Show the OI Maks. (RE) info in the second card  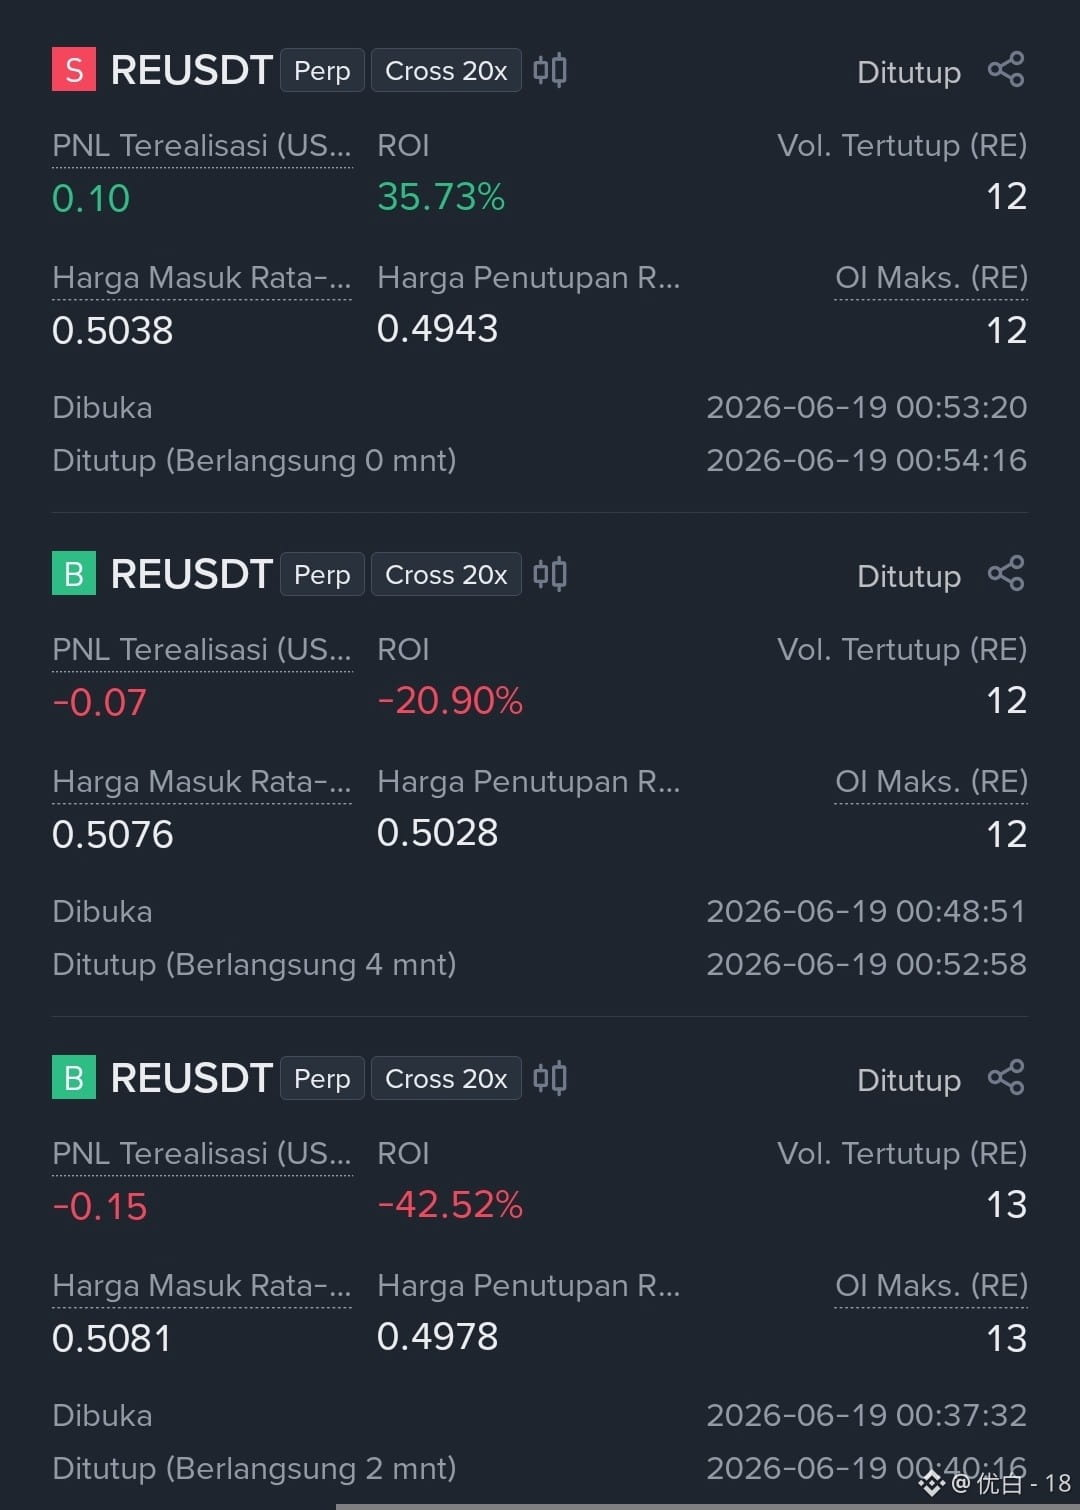pos(931,782)
